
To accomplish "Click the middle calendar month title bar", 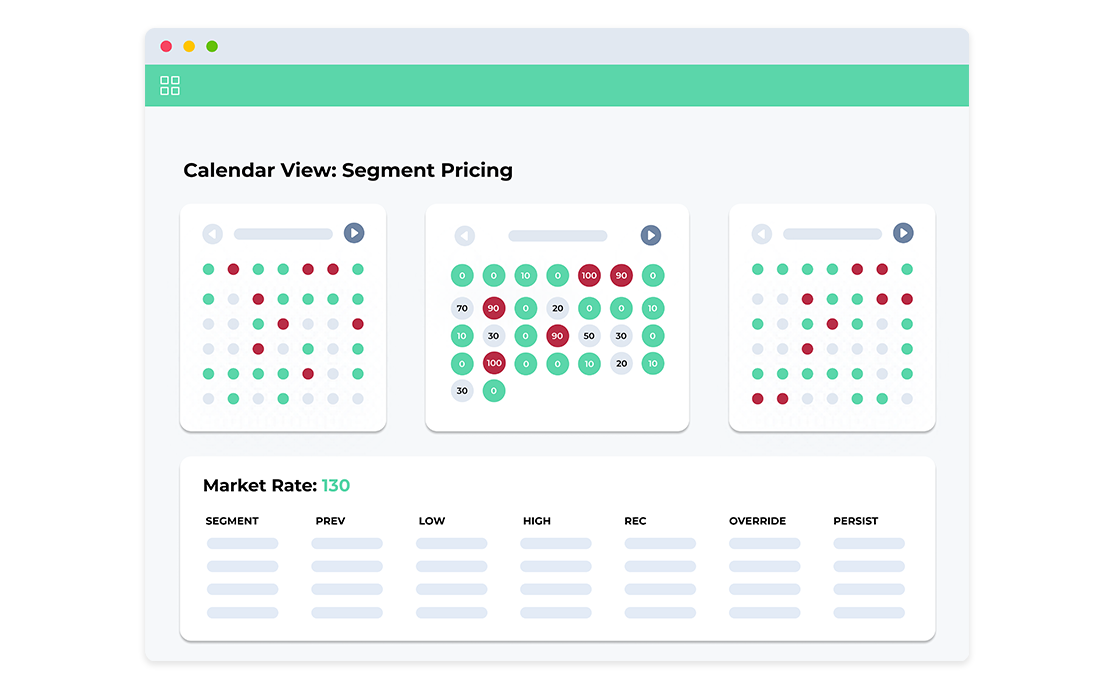I will pos(557,236).
